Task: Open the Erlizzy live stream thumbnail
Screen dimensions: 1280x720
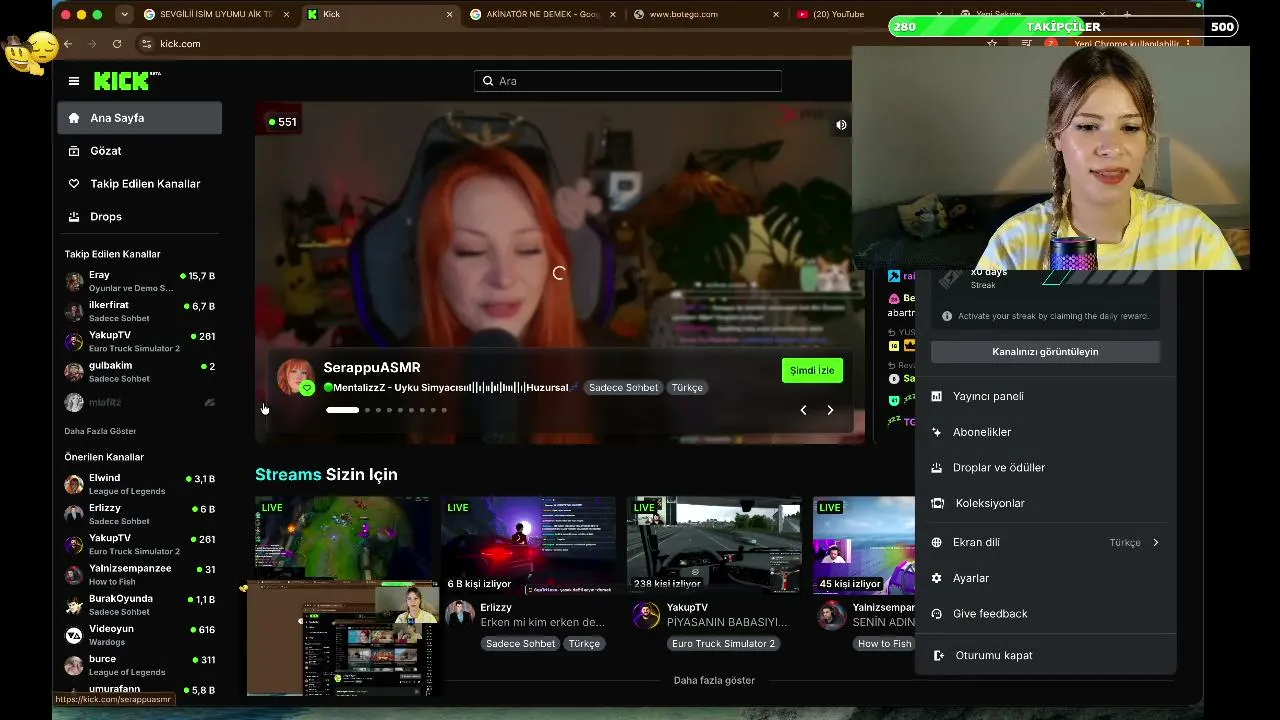Action: pos(528,545)
